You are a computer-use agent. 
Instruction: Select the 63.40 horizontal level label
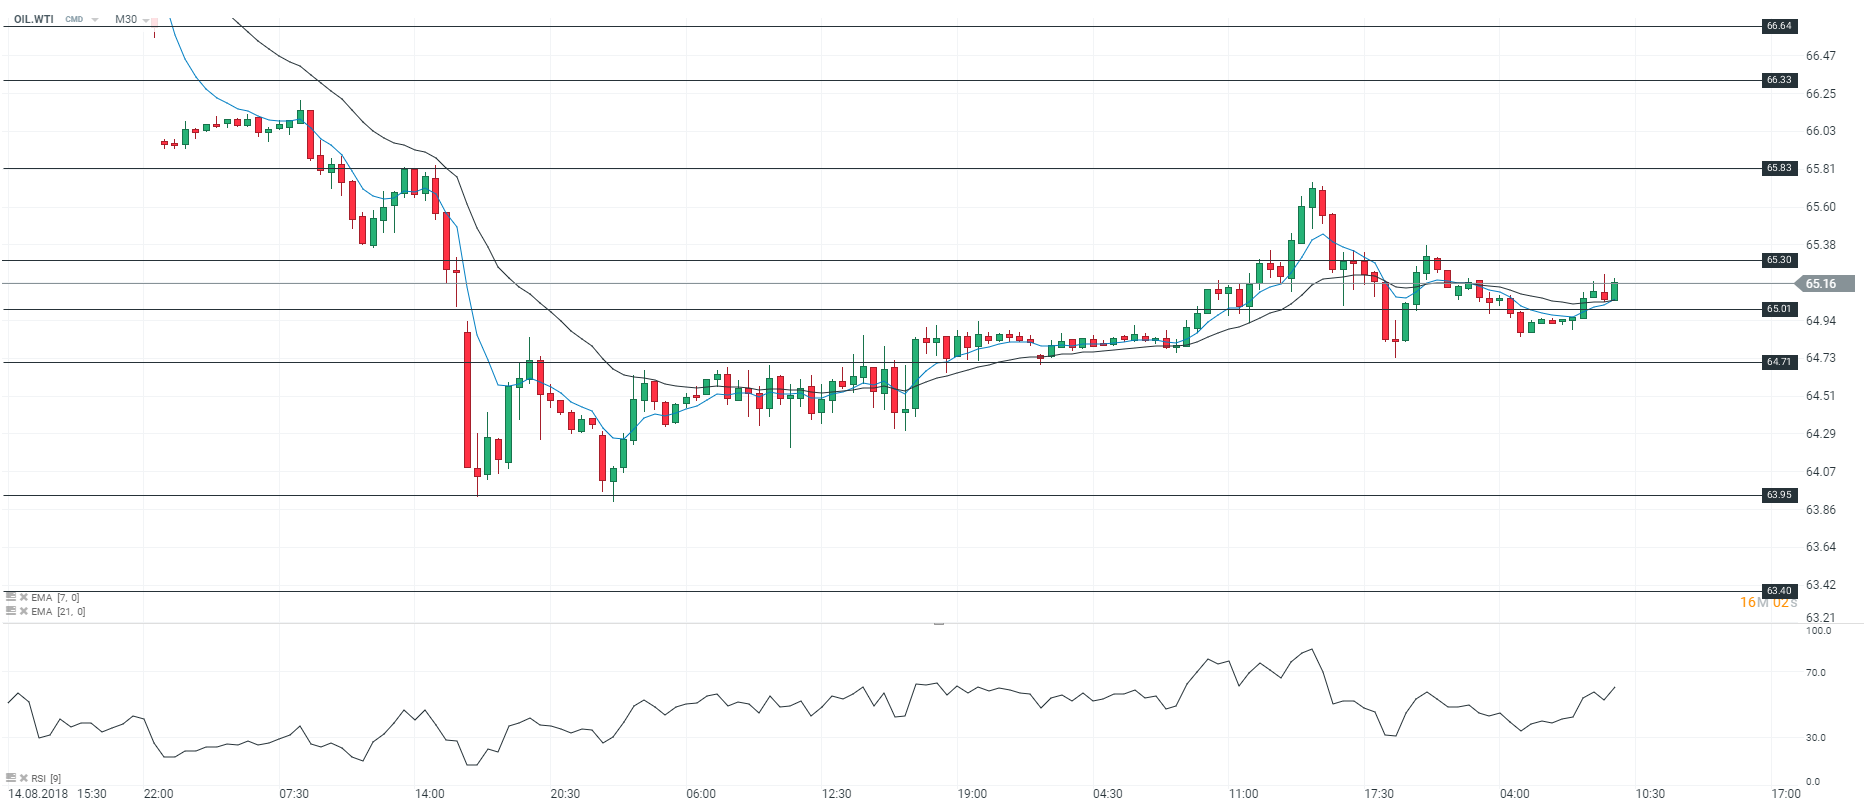click(1779, 591)
